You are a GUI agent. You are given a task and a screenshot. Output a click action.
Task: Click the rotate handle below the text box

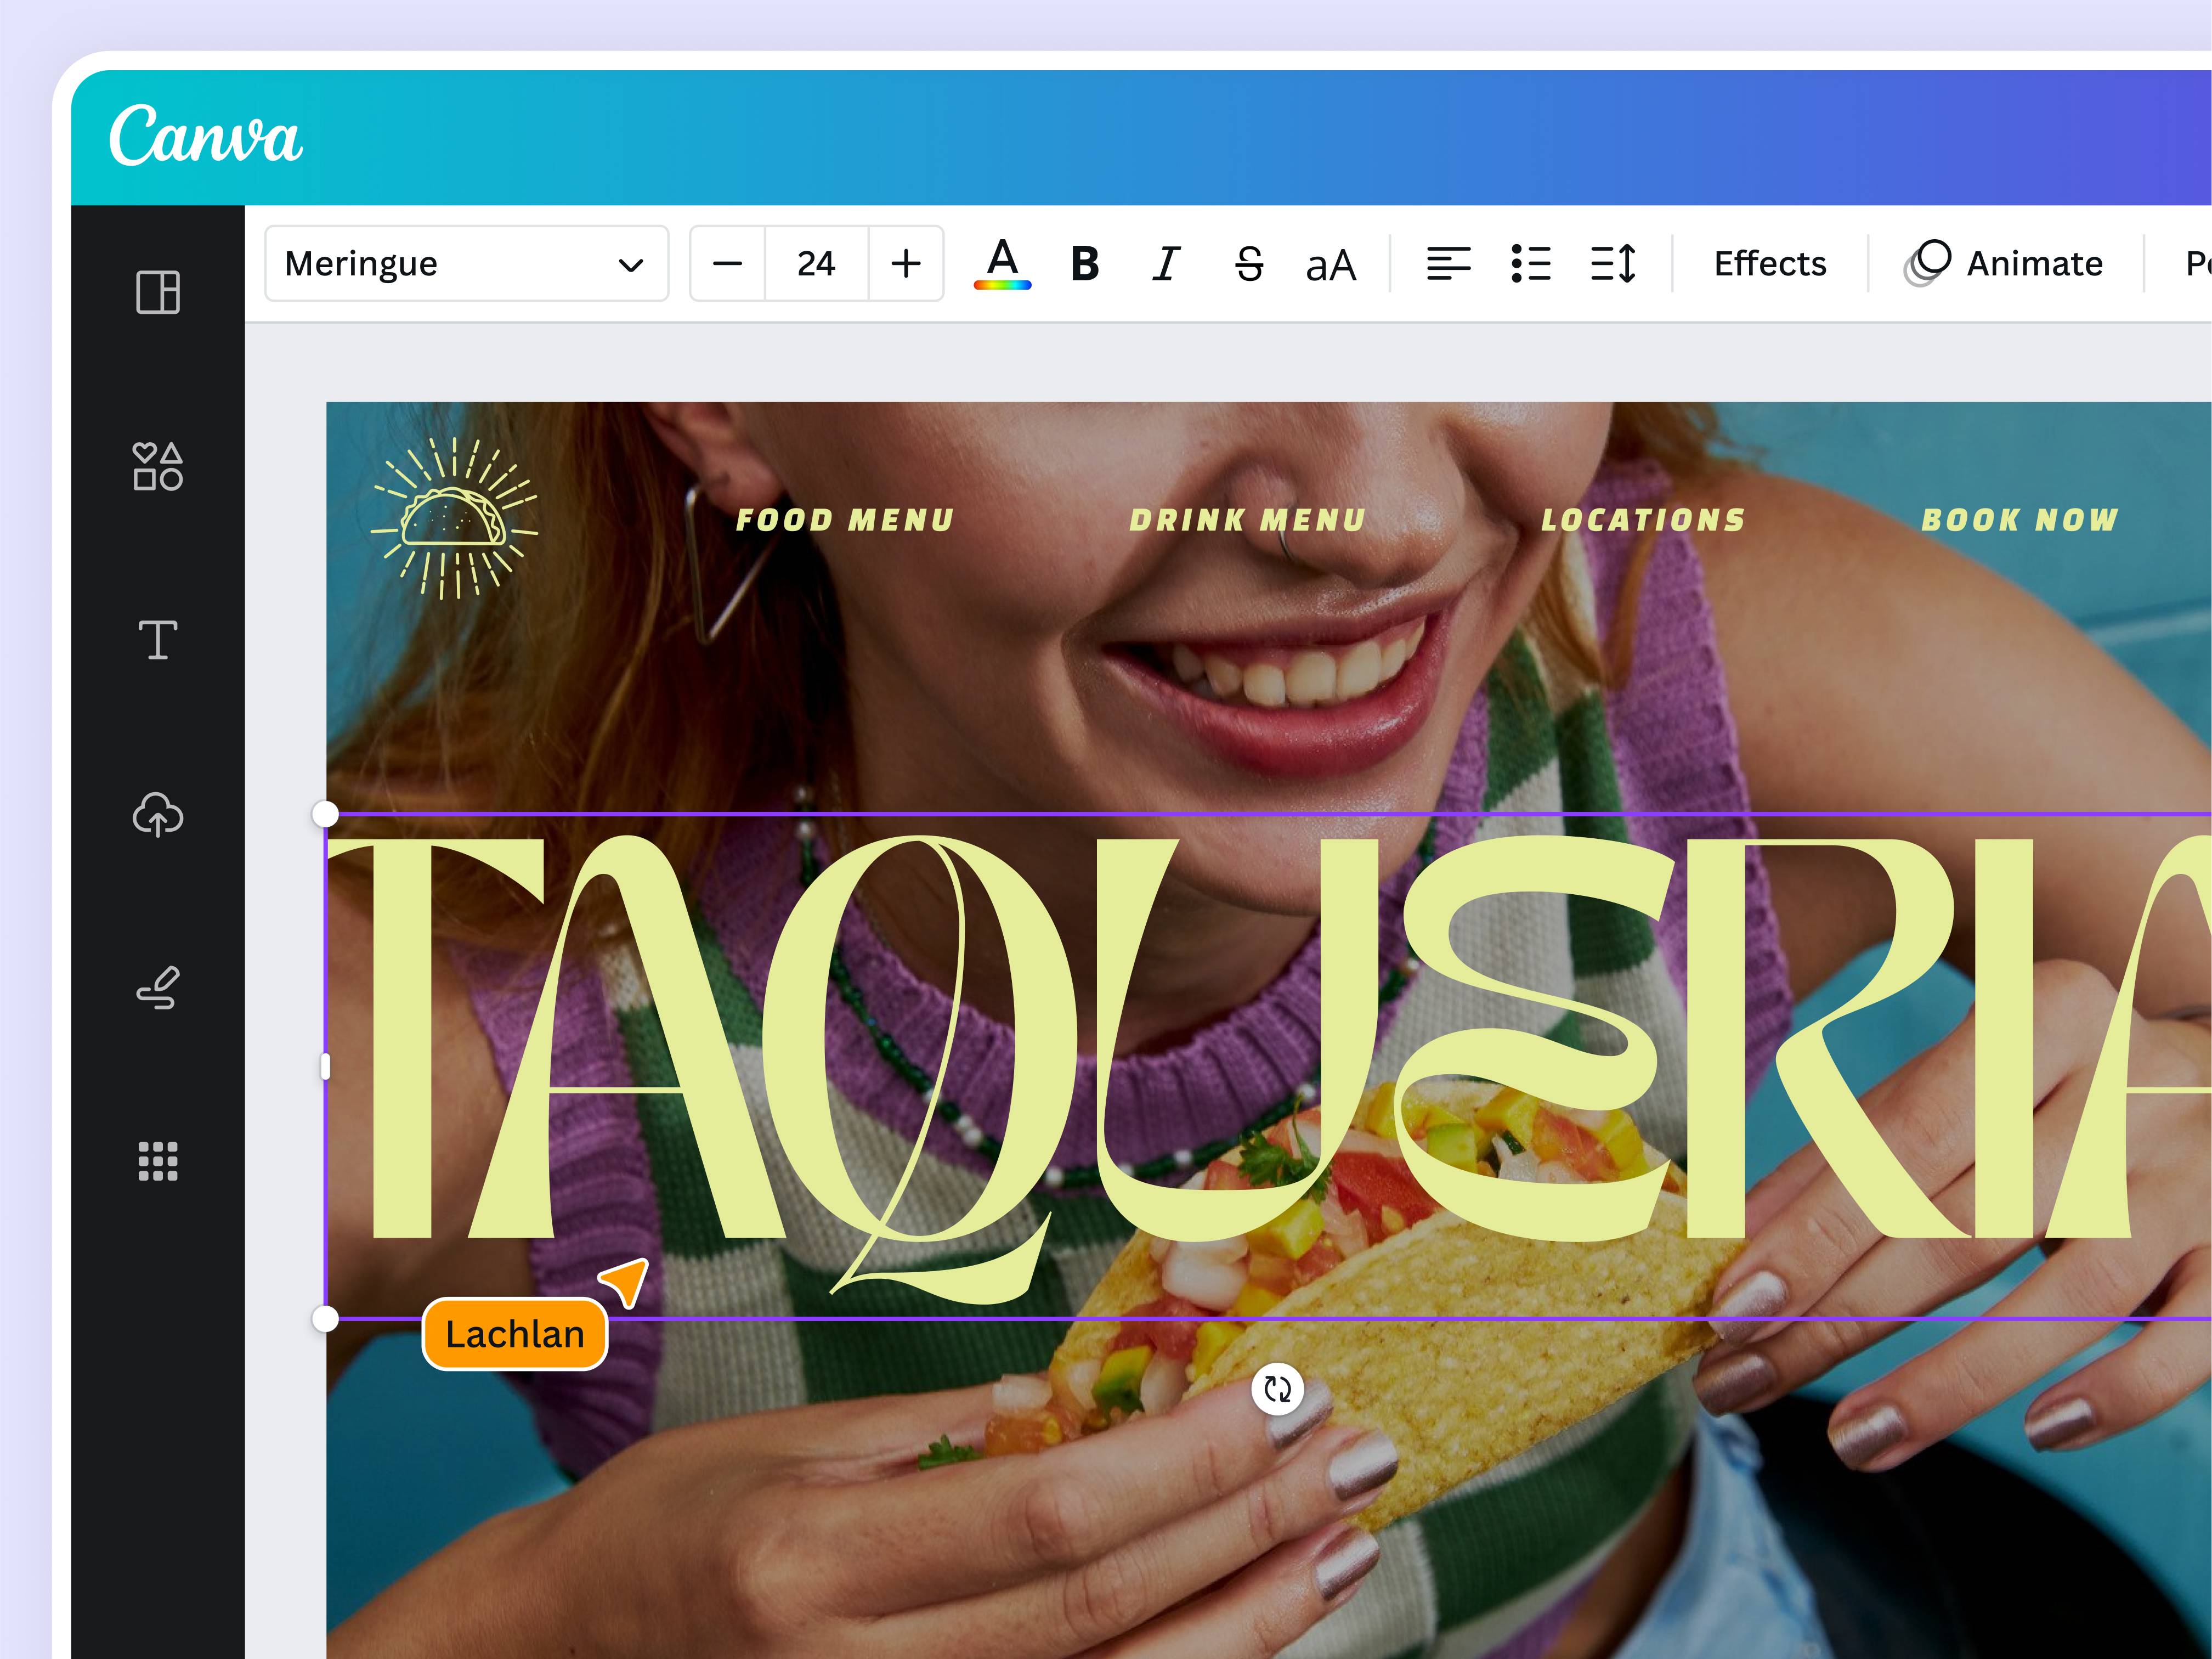pos(1277,1389)
